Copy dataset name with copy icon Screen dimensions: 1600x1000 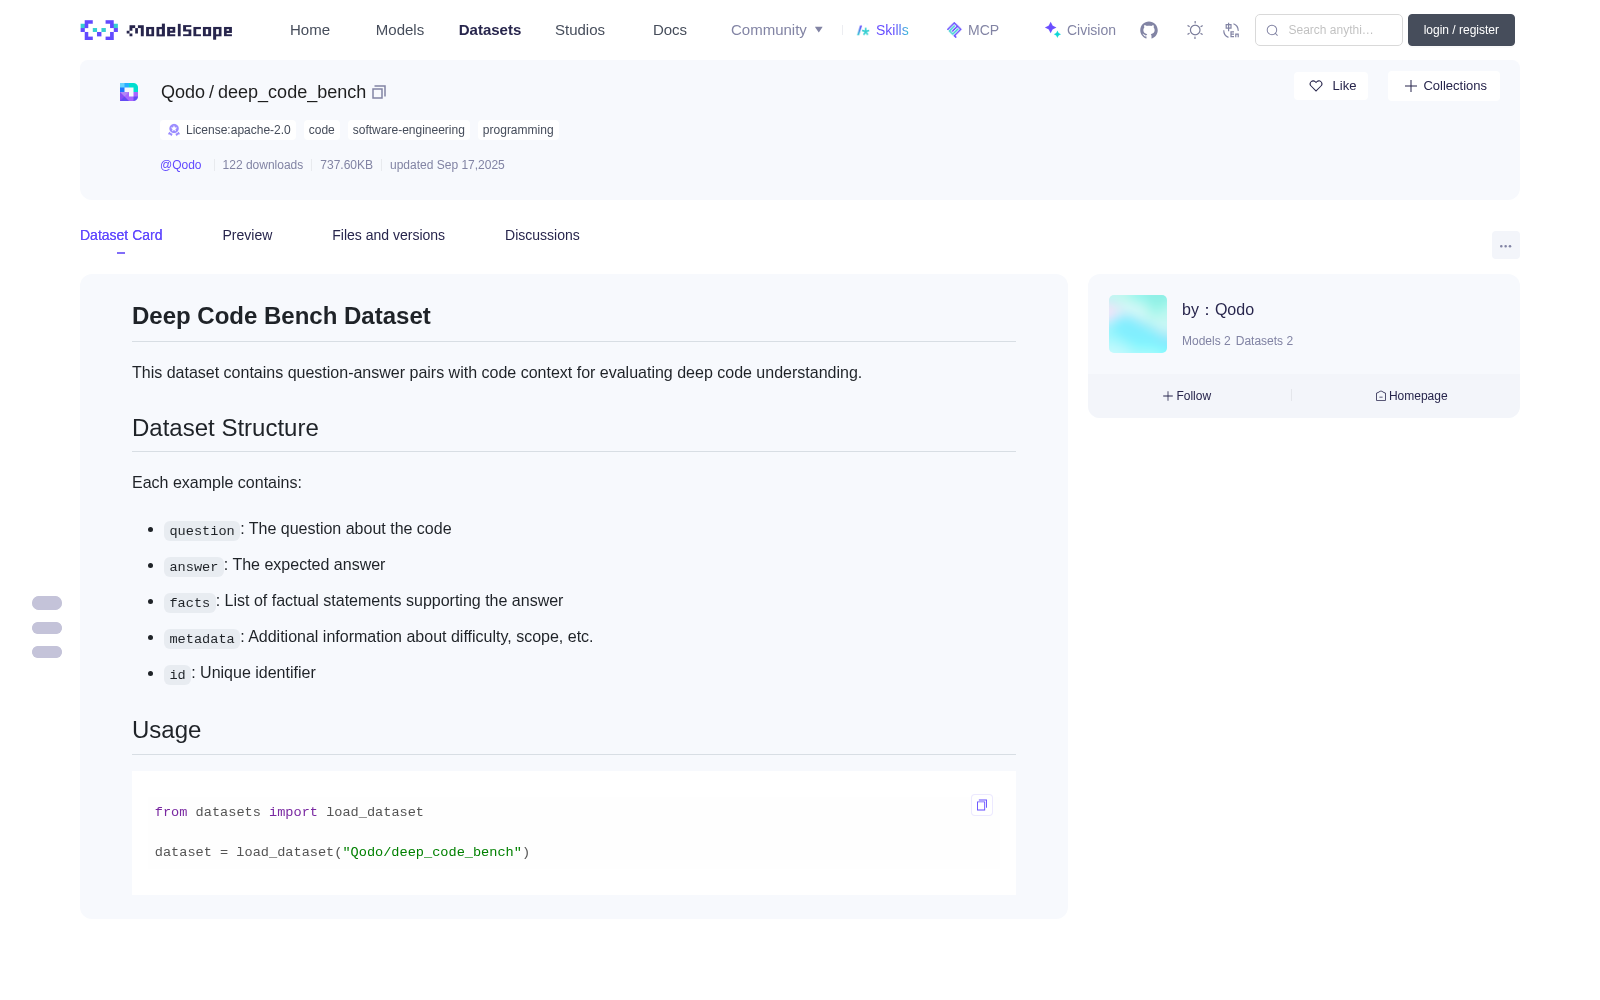(x=379, y=92)
